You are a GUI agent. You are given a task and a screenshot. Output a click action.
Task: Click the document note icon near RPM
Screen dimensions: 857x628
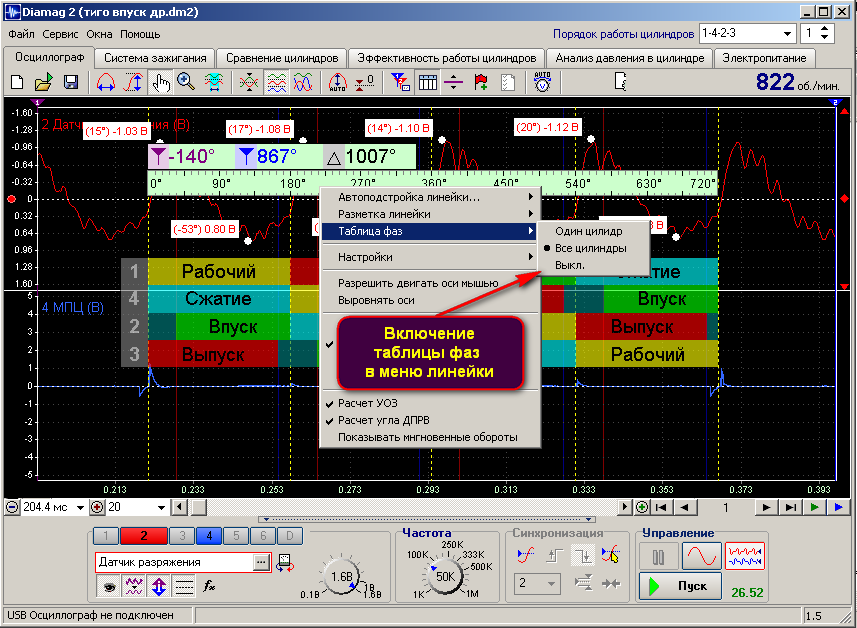click(x=620, y=83)
